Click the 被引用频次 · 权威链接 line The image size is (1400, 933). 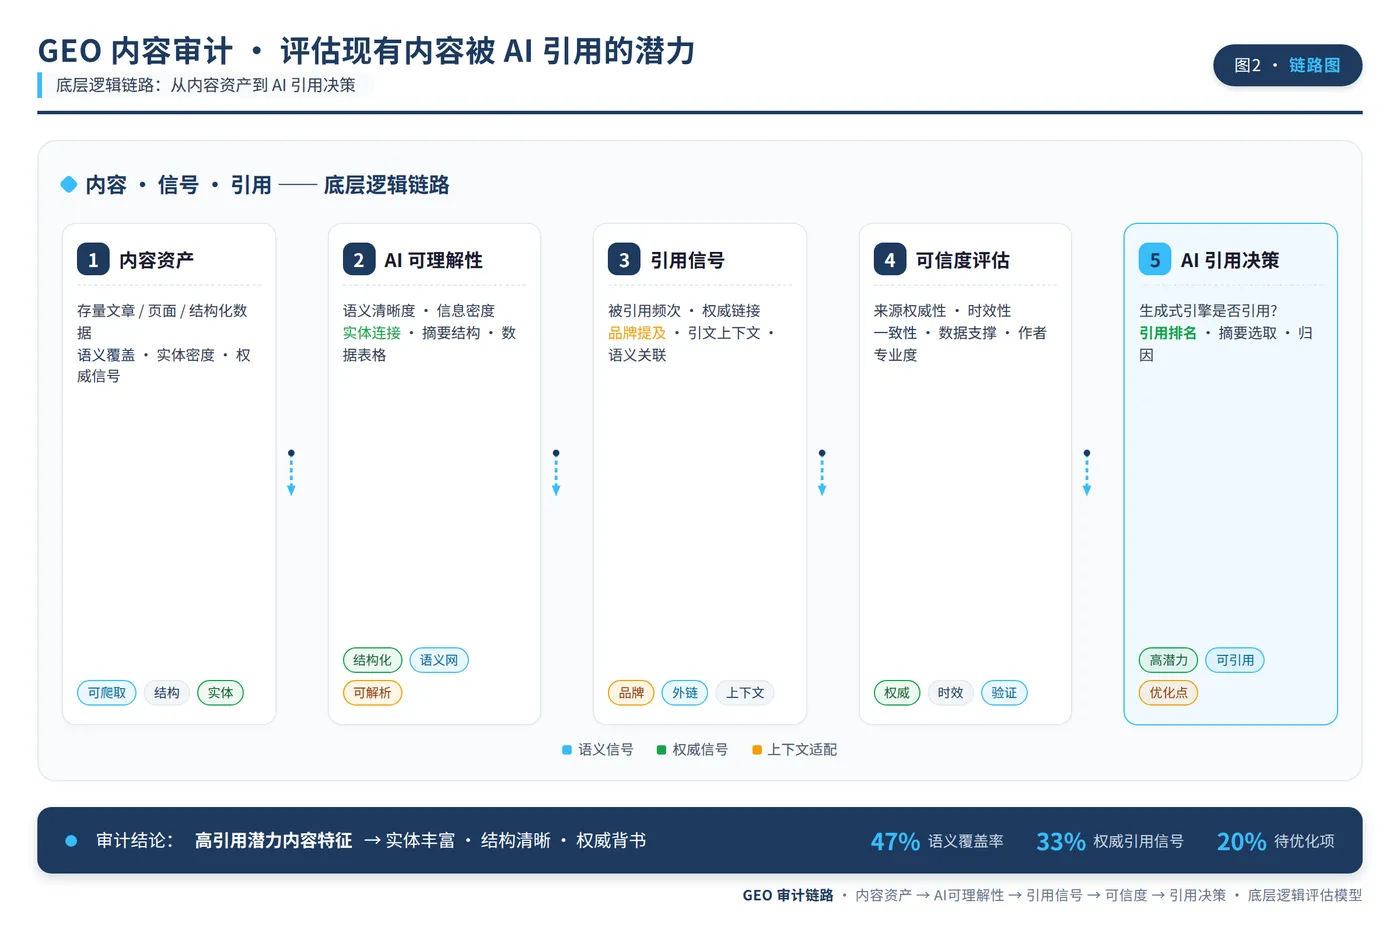(684, 311)
